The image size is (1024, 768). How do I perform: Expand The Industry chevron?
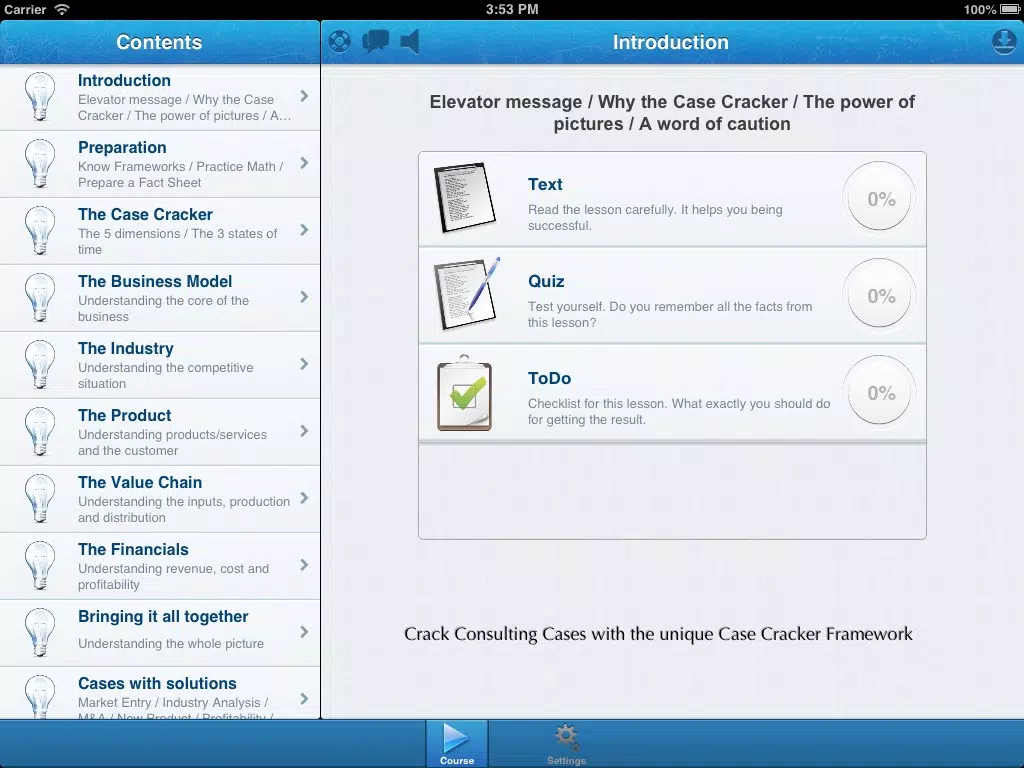click(x=304, y=364)
